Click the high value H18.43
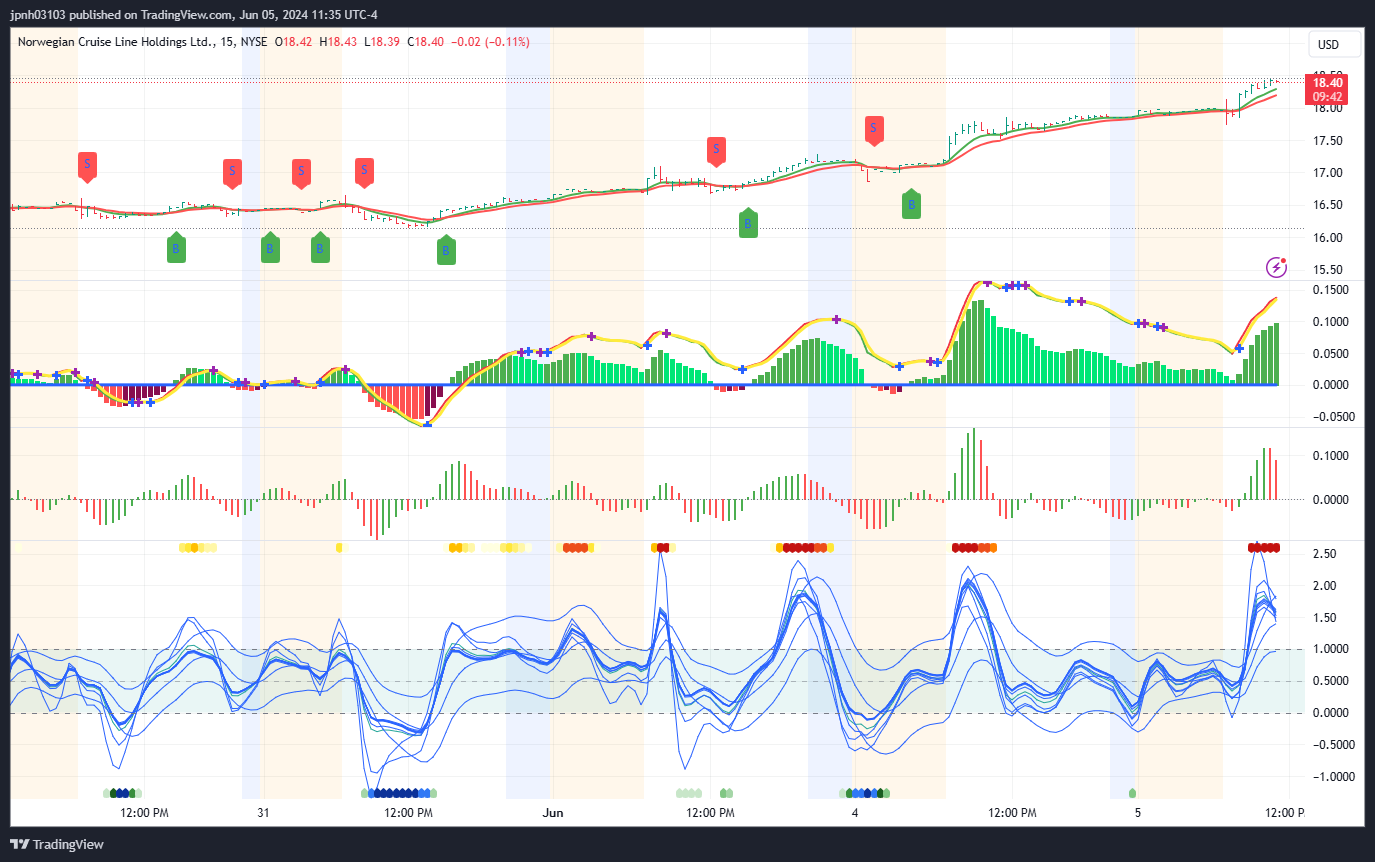 point(338,42)
